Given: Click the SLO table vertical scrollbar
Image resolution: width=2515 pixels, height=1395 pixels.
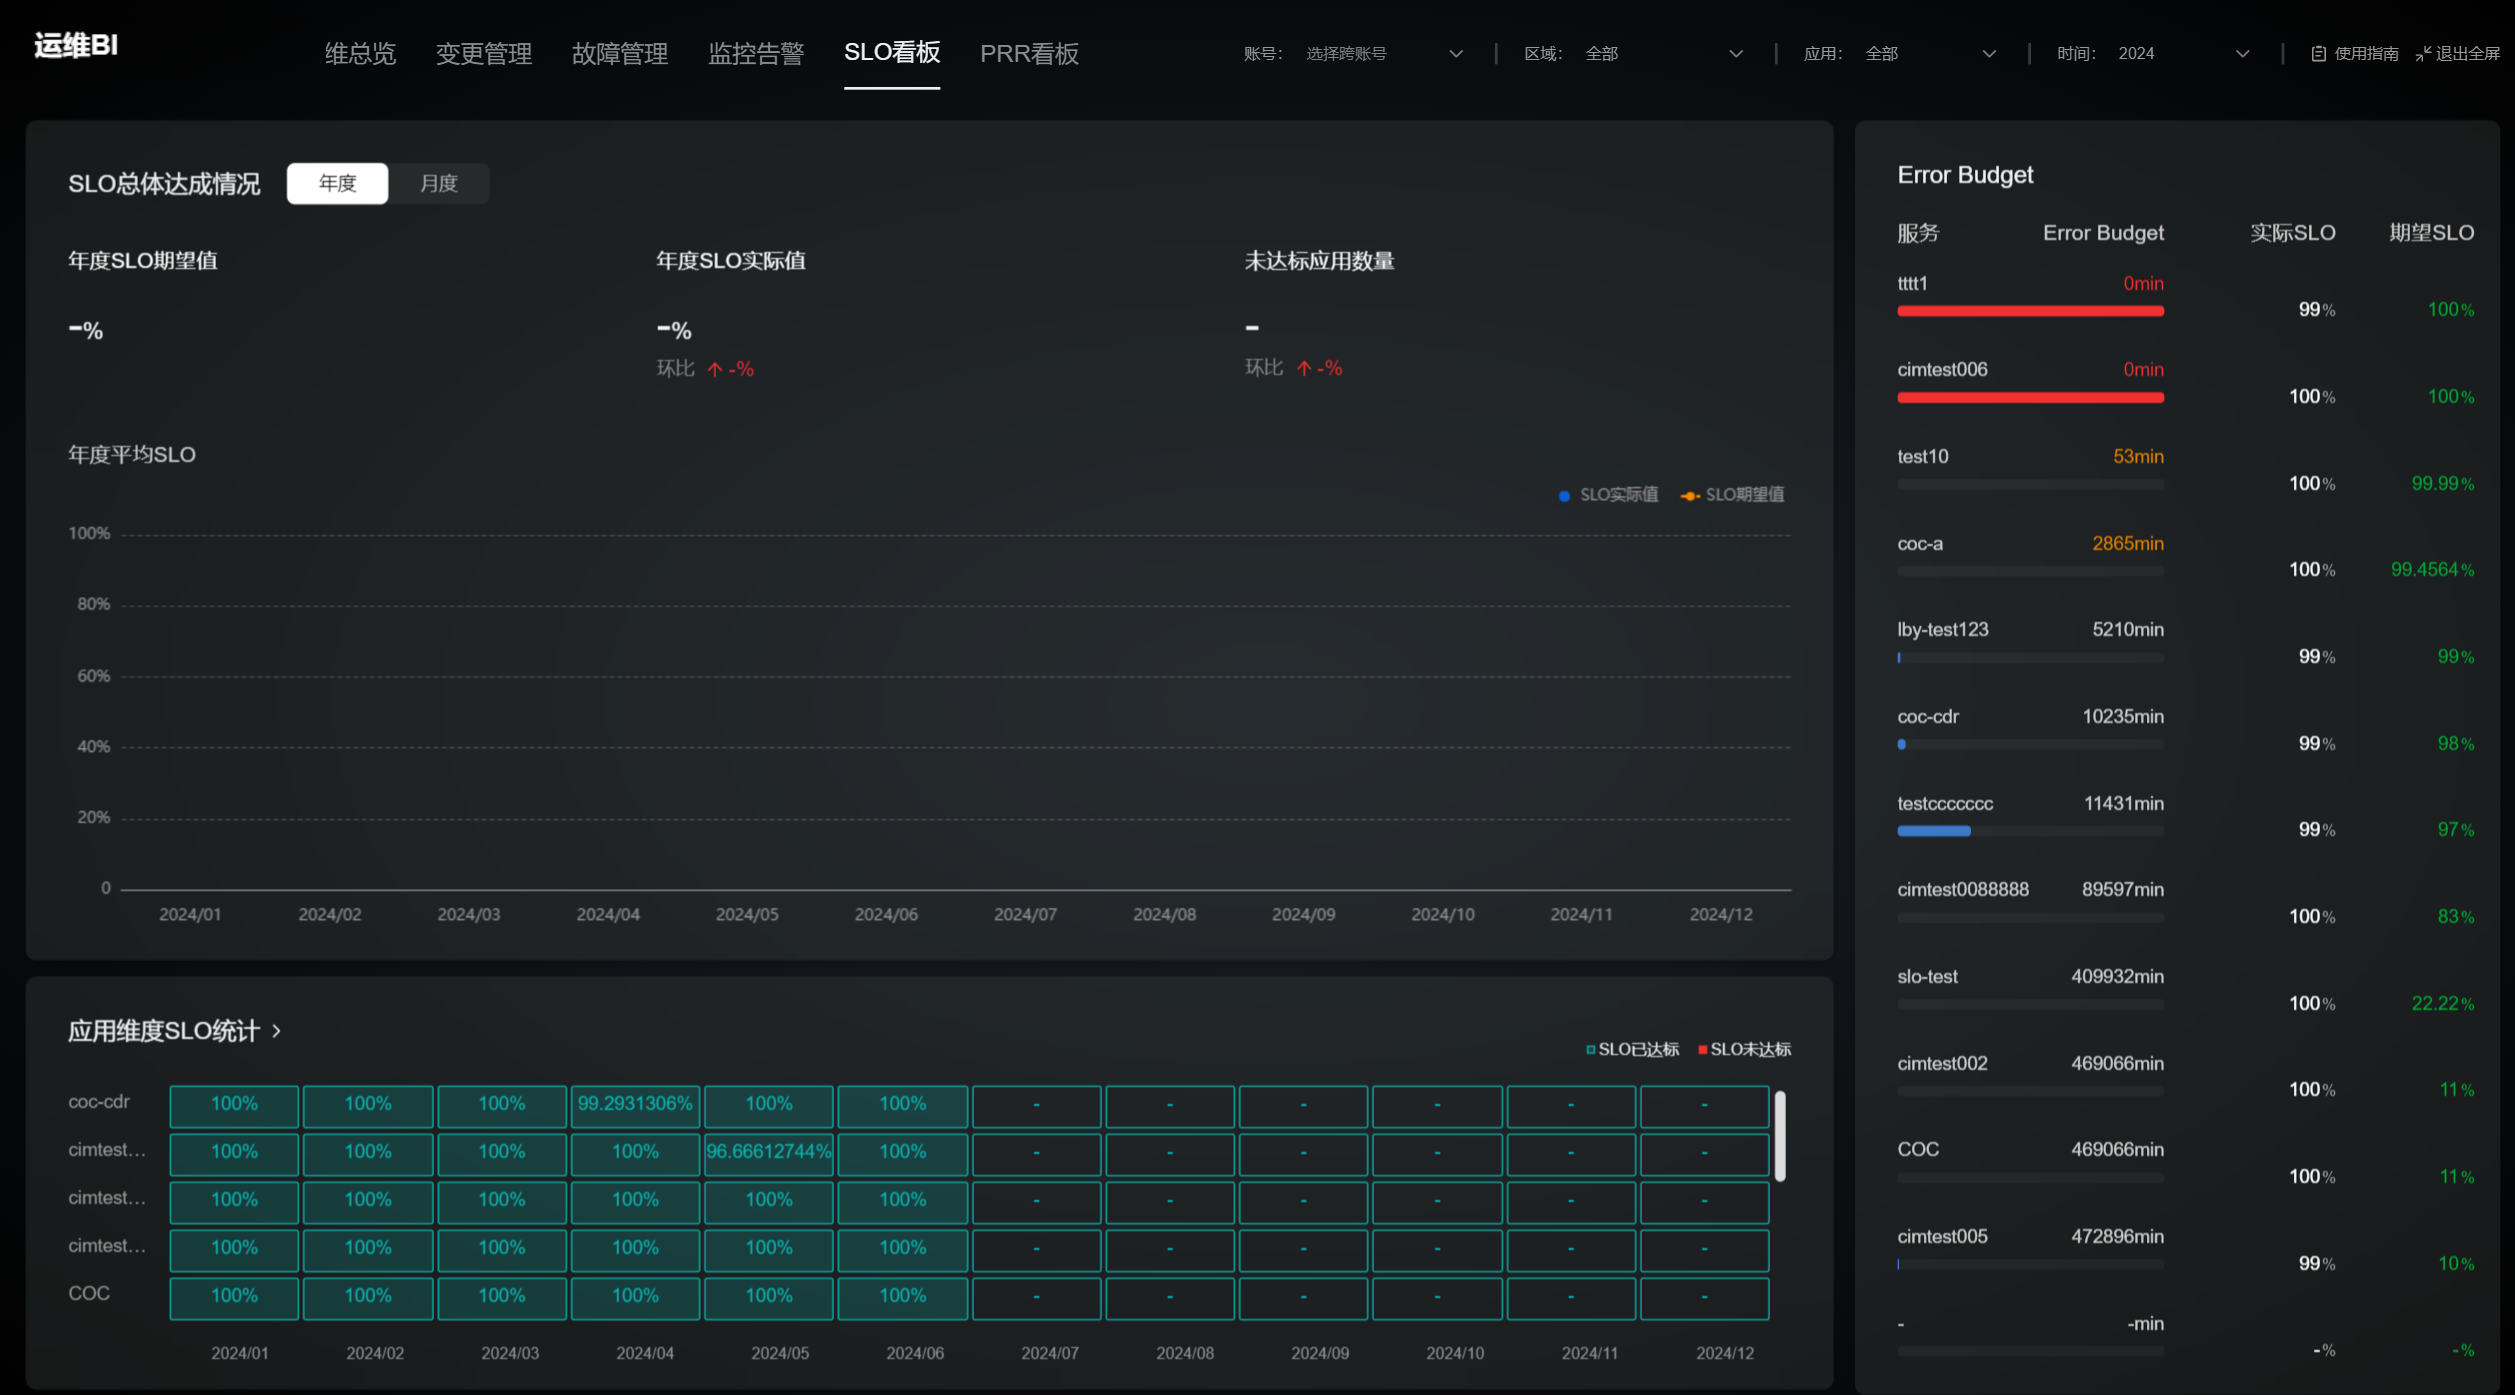Looking at the screenshot, I should [1779, 1136].
